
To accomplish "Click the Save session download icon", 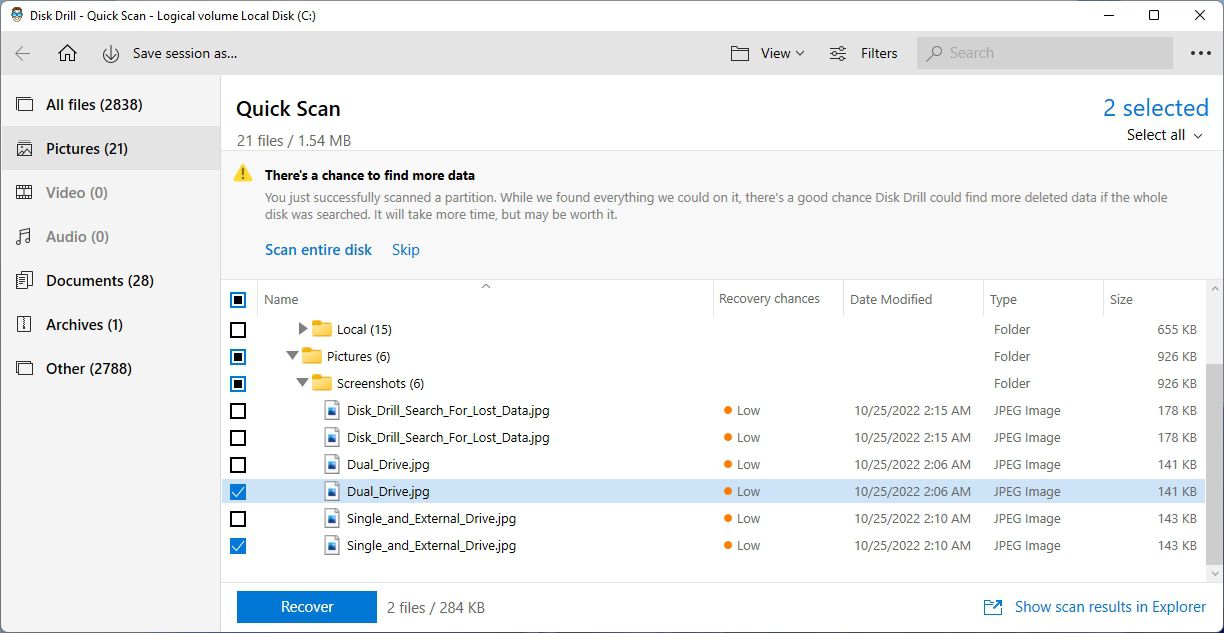I will pos(111,53).
